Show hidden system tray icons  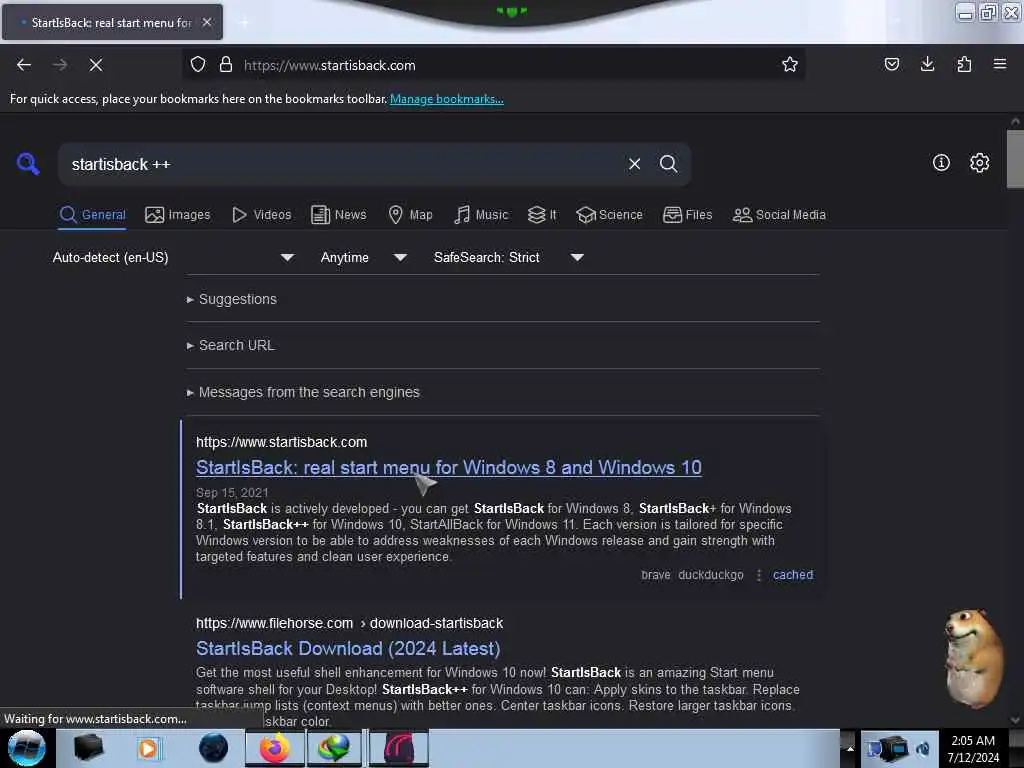850,748
